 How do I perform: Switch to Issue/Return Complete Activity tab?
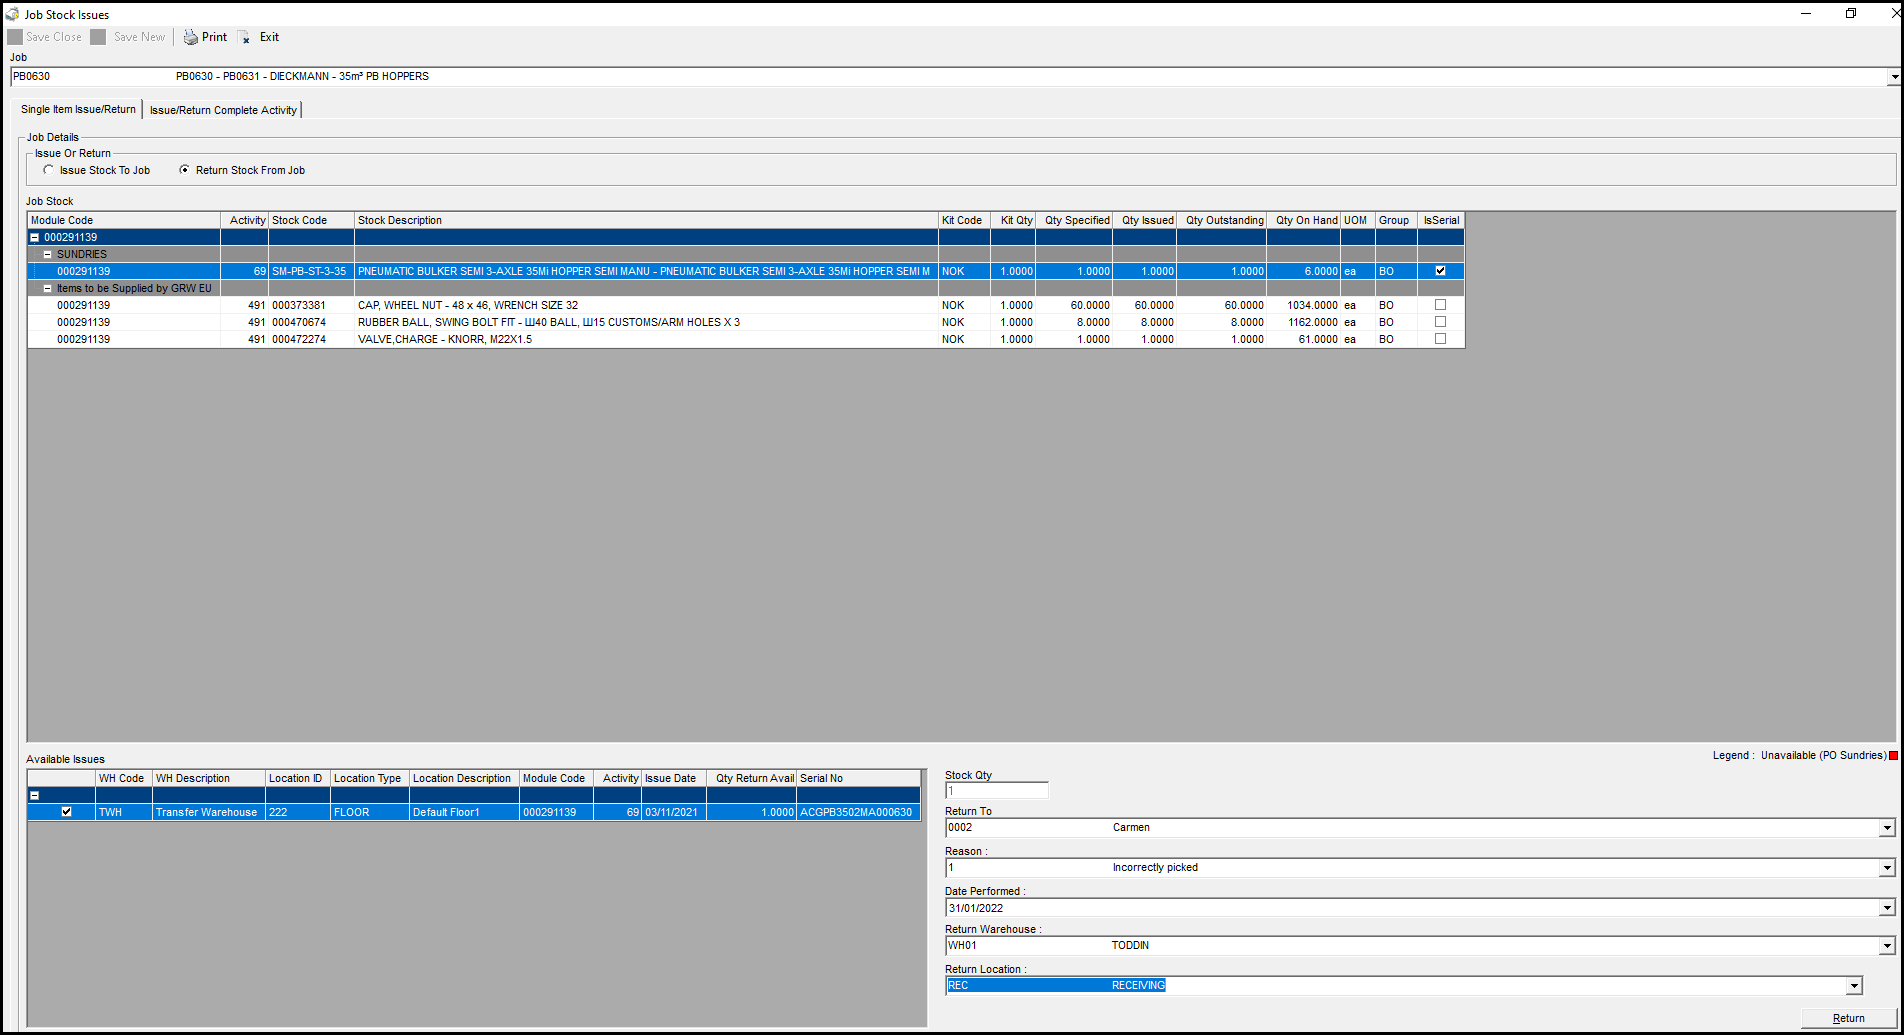coord(223,110)
